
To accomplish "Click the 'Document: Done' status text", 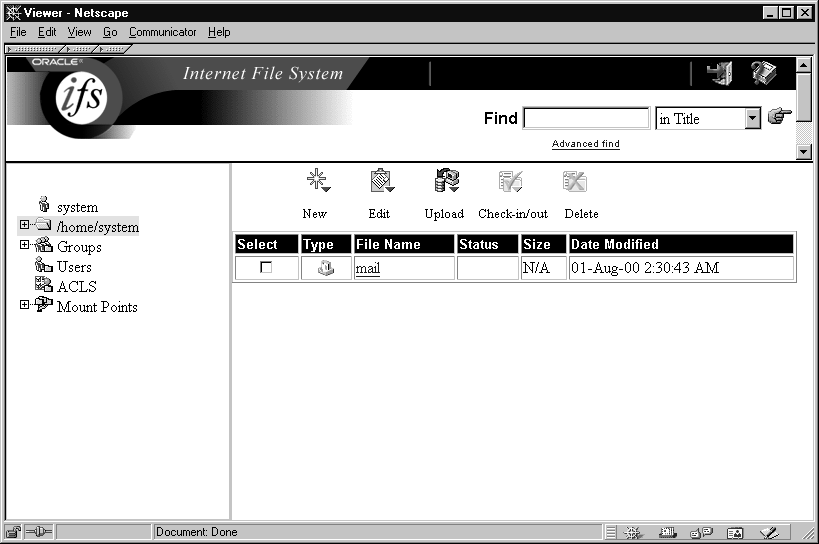I will click(x=196, y=532).
